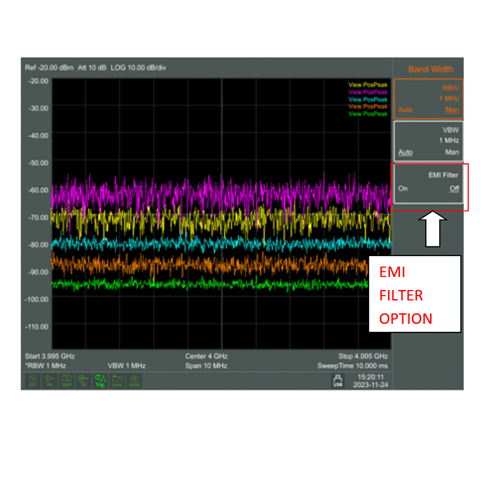Click the orange View PosPeak trace label
This screenshot has width=500, height=500.
pos(368,106)
